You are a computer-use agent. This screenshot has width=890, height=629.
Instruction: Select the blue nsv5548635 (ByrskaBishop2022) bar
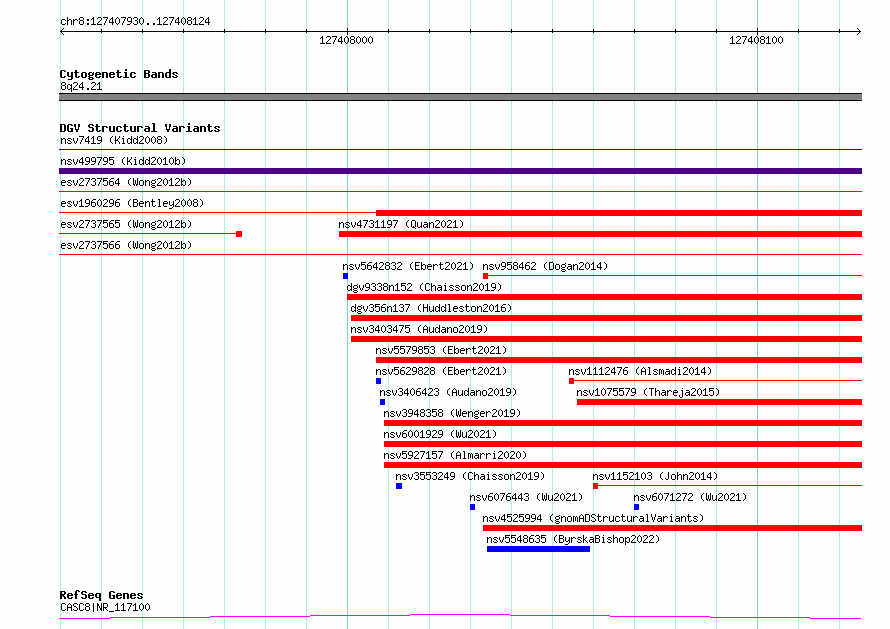[x=538, y=549]
